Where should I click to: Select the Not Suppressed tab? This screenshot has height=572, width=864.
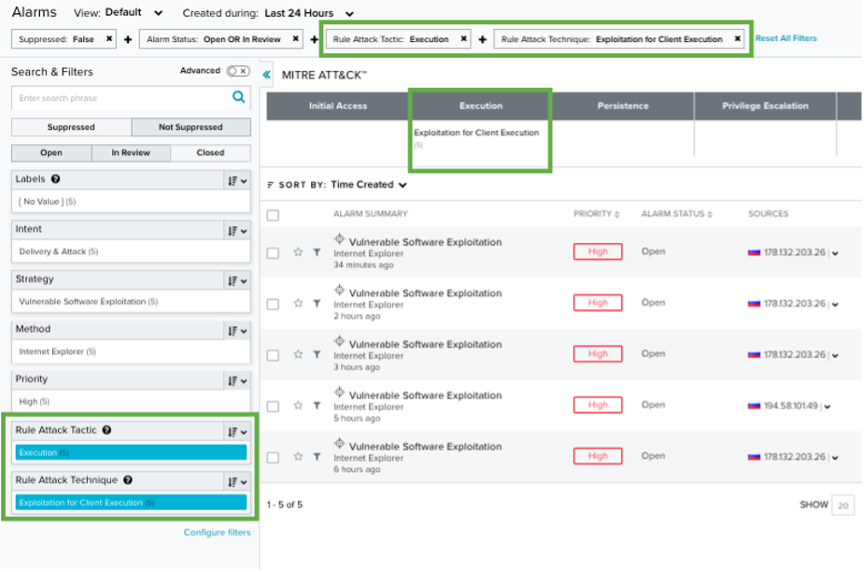pyautogui.click(x=191, y=127)
